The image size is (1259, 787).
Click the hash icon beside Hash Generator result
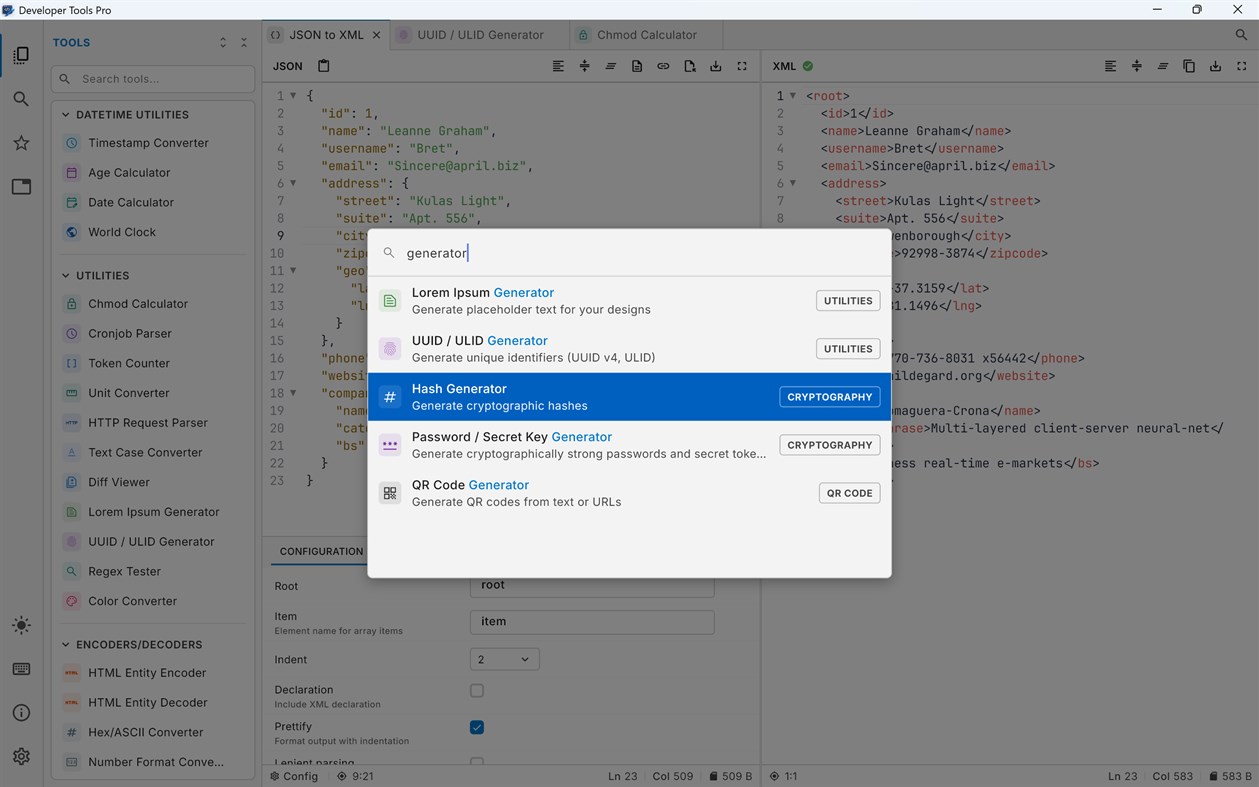coord(390,397)
